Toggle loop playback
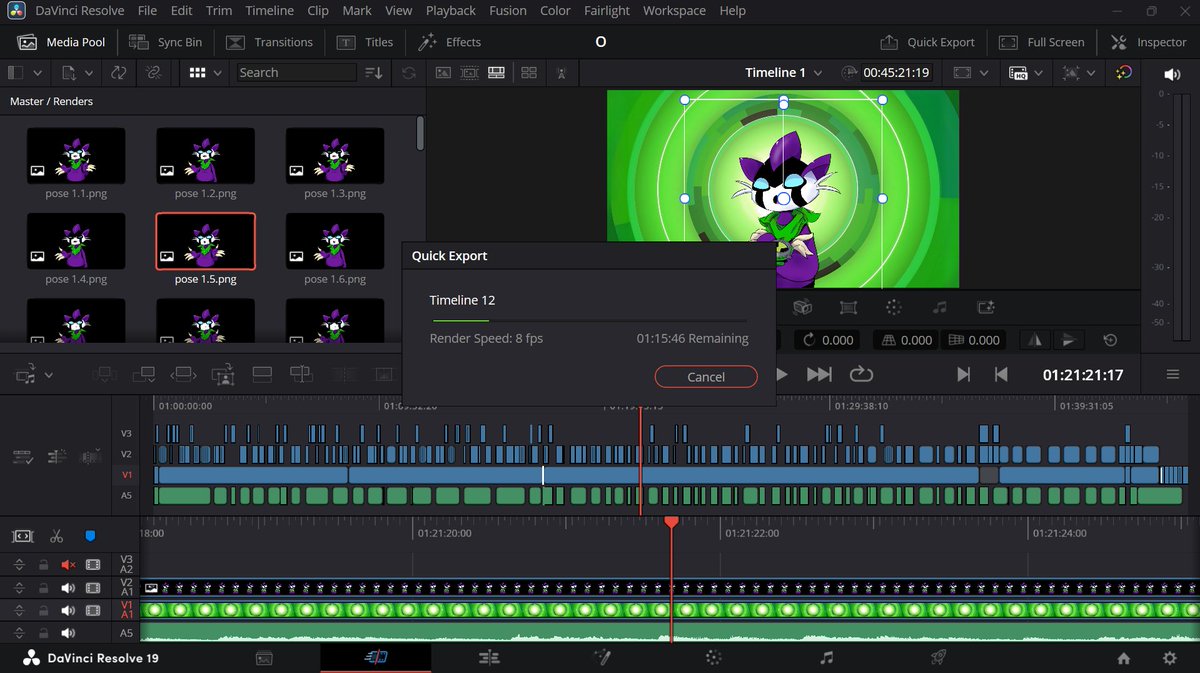Image resolution: width=1200 pixels, height=673 pixels. click(x=861, y=374)
